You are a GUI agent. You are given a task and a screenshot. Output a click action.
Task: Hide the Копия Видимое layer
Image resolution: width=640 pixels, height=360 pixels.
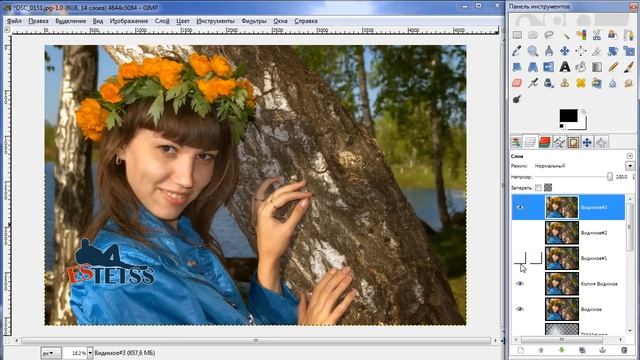coord(520,284)
